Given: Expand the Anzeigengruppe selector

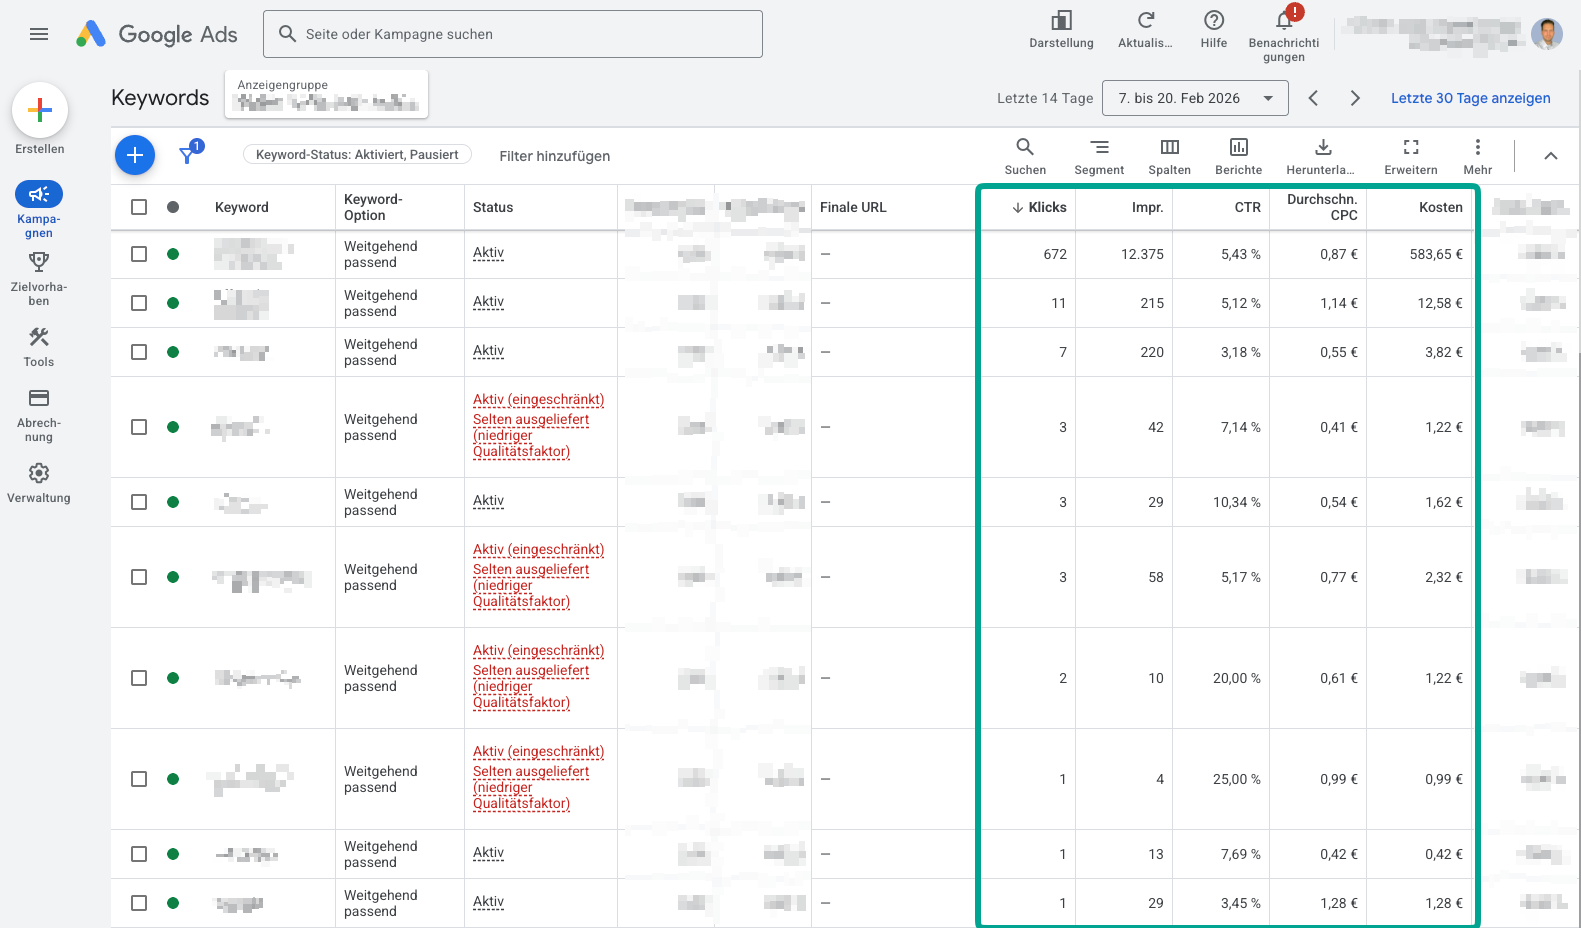Looking at the screenshot, I should [x=326, y=95].
